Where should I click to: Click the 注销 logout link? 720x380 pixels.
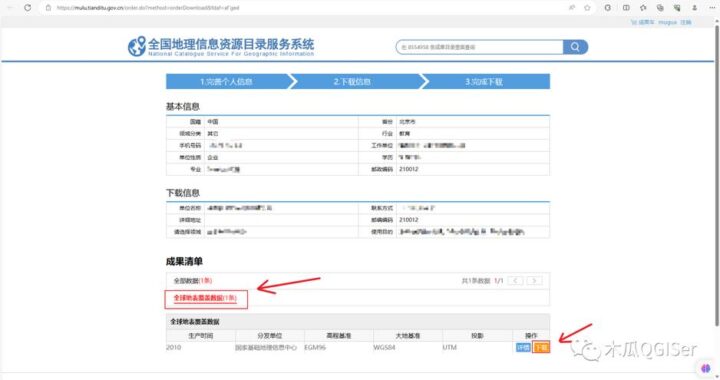click(686, 22)
